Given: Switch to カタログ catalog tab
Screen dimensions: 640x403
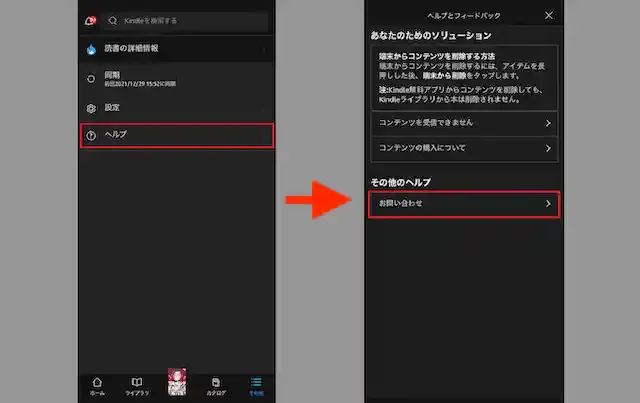Looking at the screenshot, I should 216,386.
